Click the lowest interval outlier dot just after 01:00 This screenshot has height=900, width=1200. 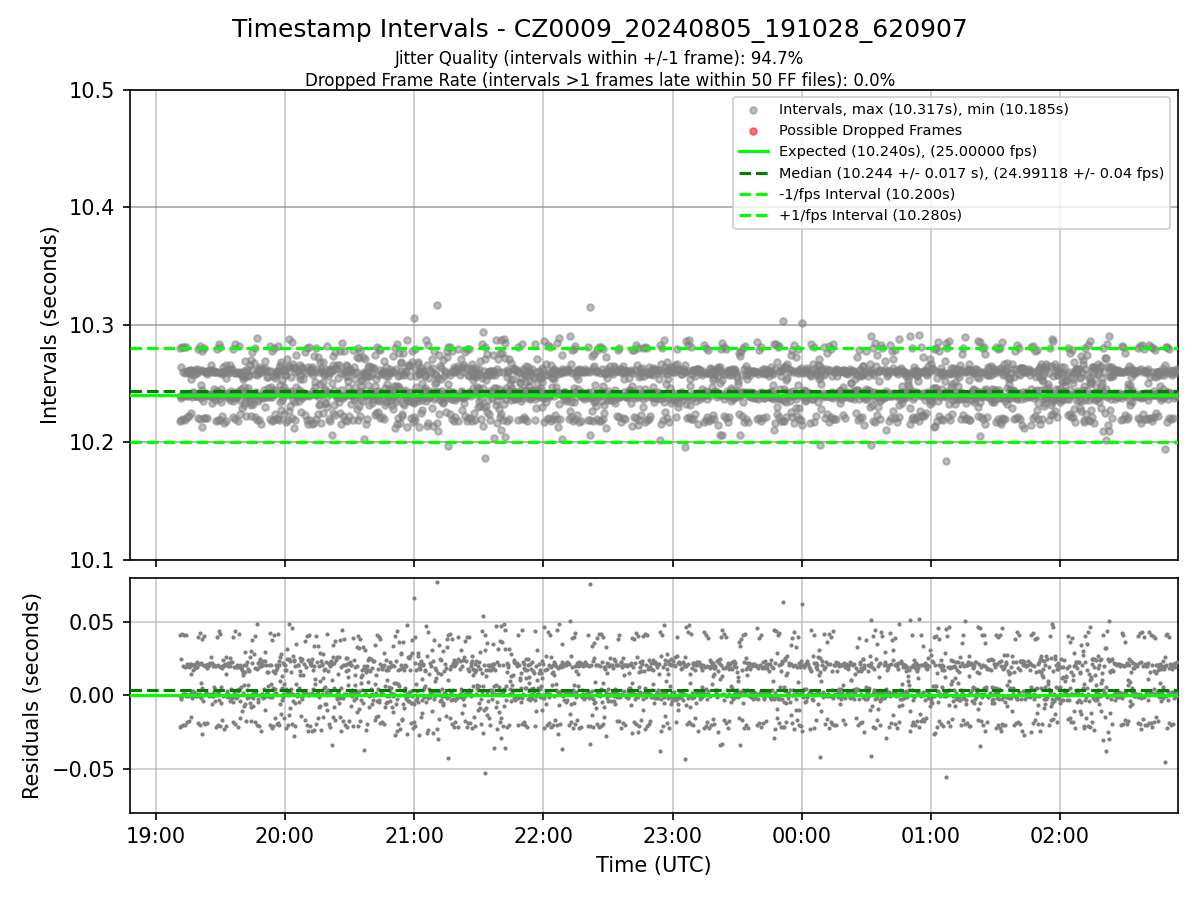pos(946,461)
